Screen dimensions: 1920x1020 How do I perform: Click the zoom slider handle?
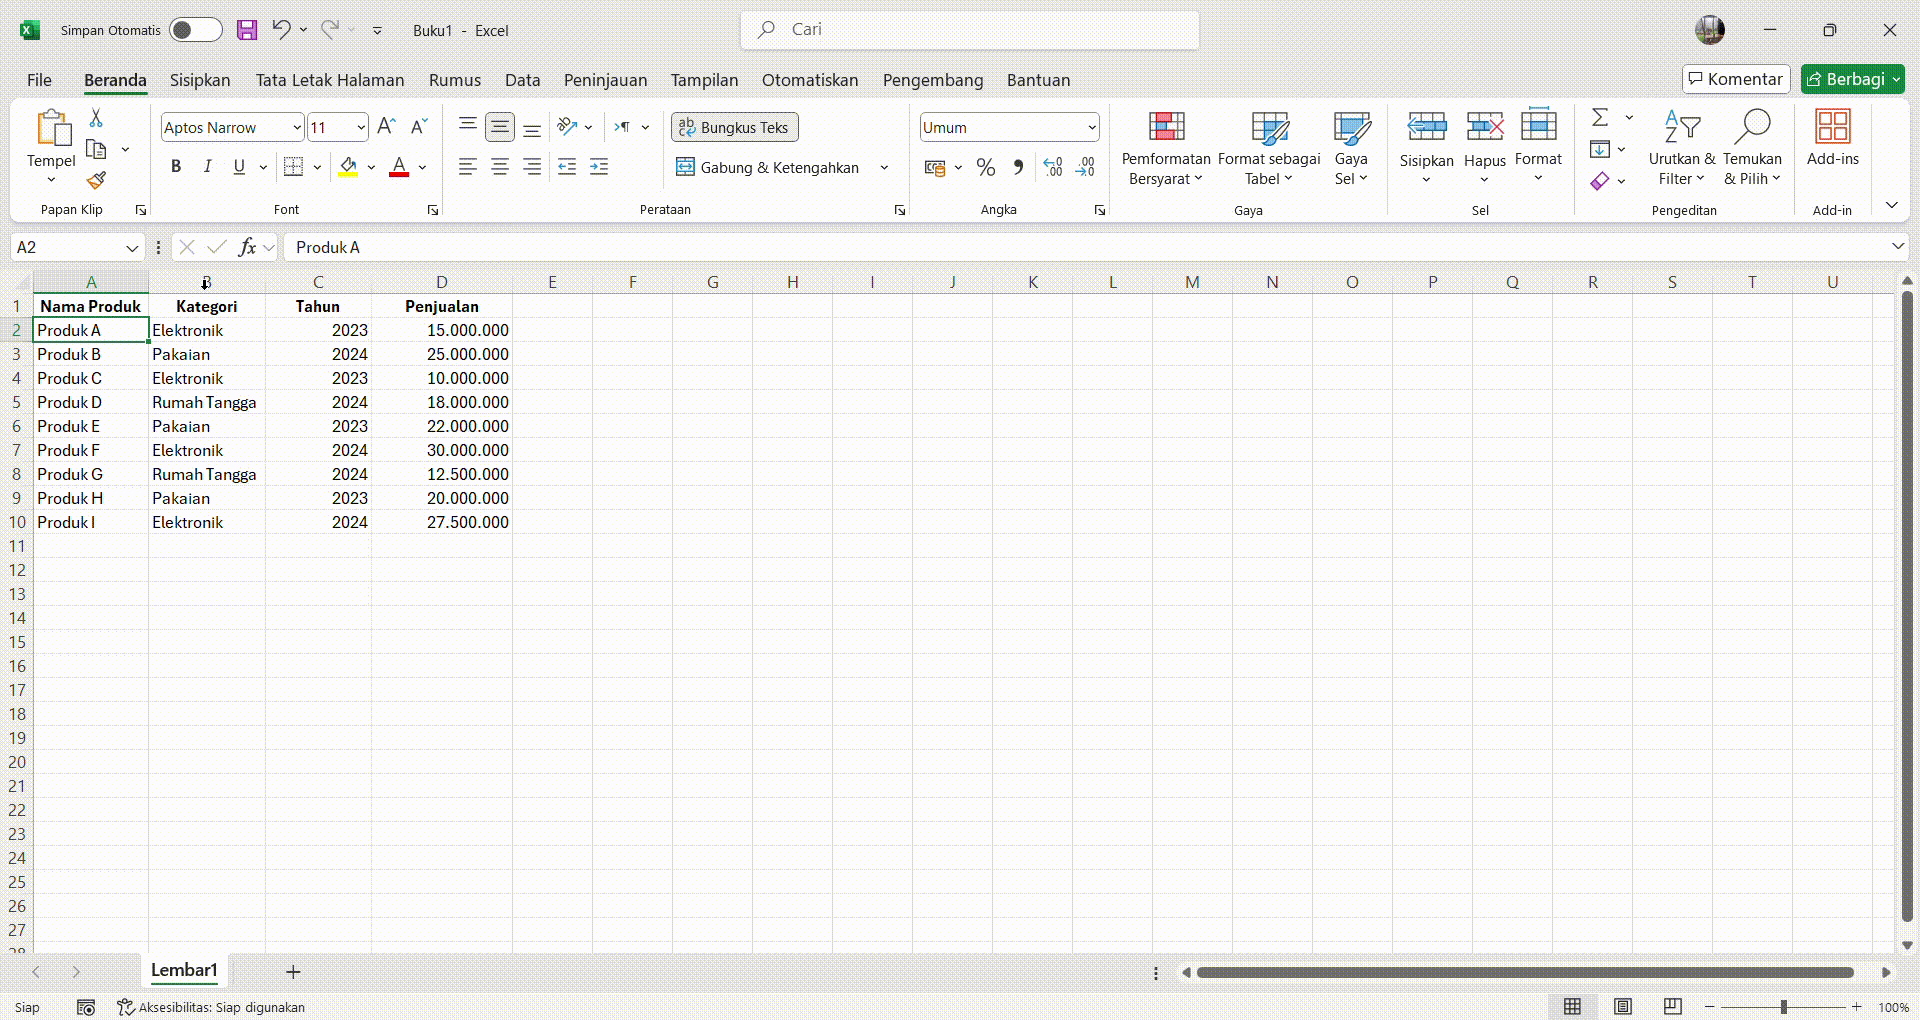coord(1783,1007)
